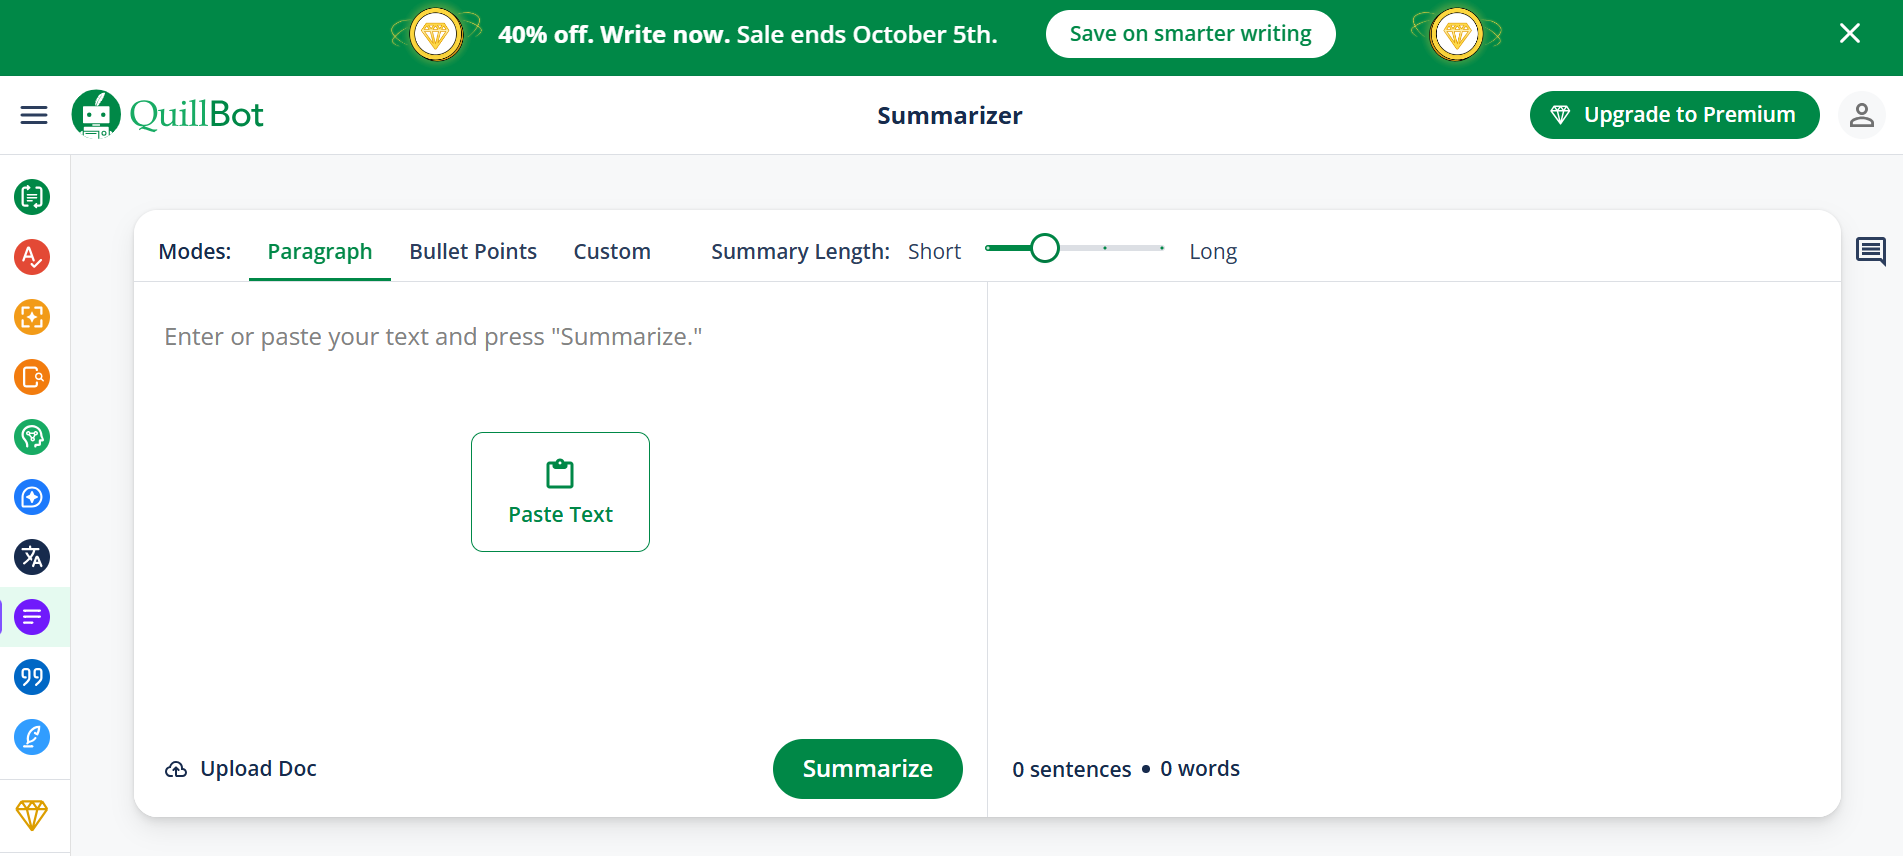
Task: Click the Premium diamond icon in sidebar
Action: click(x=32, y=814)
